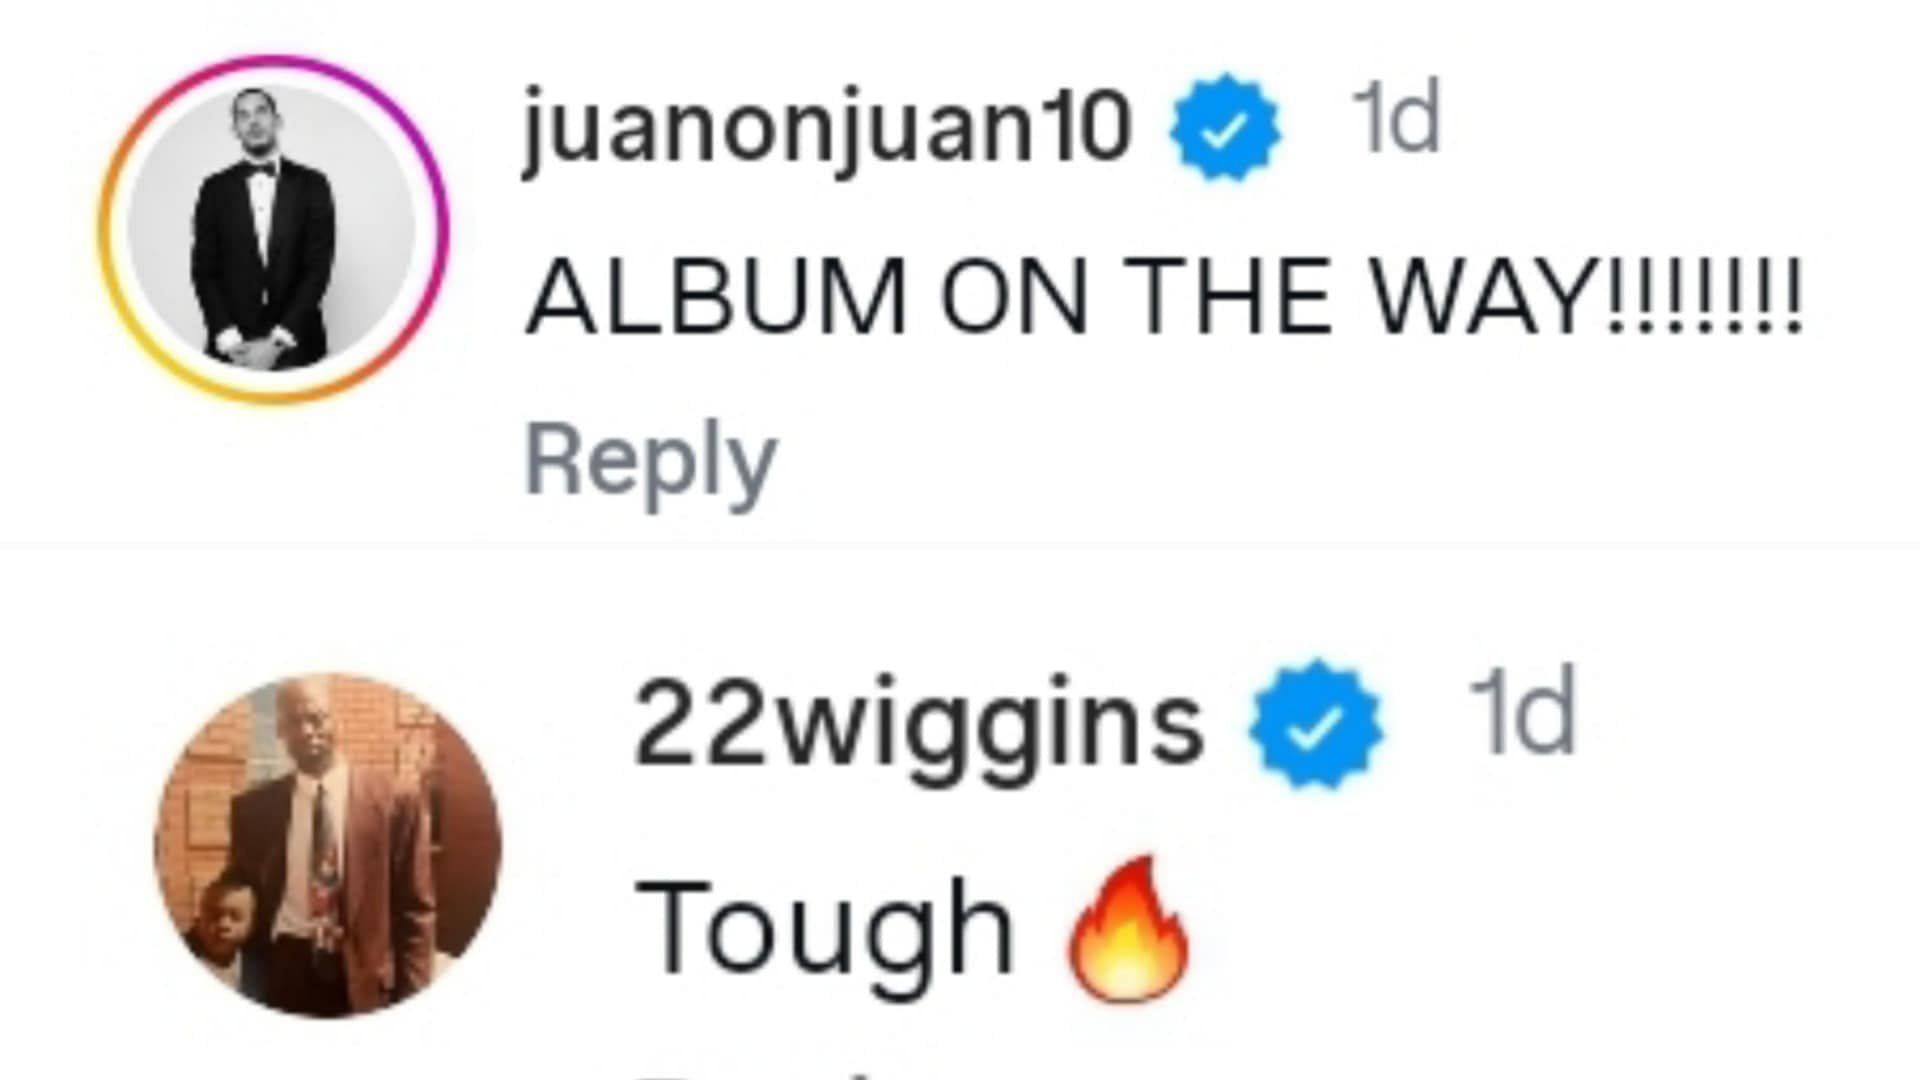Select the ALBUM ON THE WAY comment text
This screenshot has width=1920, height=1080.
click(1164, 297)
